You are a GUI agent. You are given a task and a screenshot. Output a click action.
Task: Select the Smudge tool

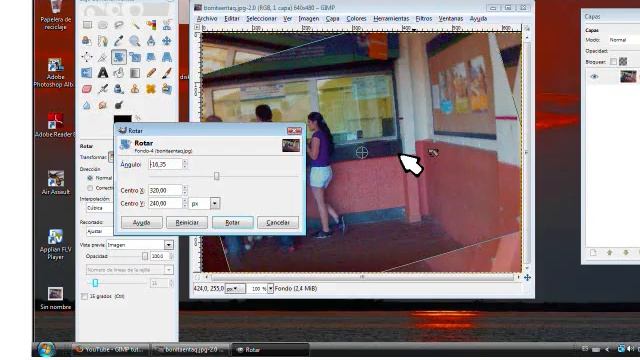[103, 105]
